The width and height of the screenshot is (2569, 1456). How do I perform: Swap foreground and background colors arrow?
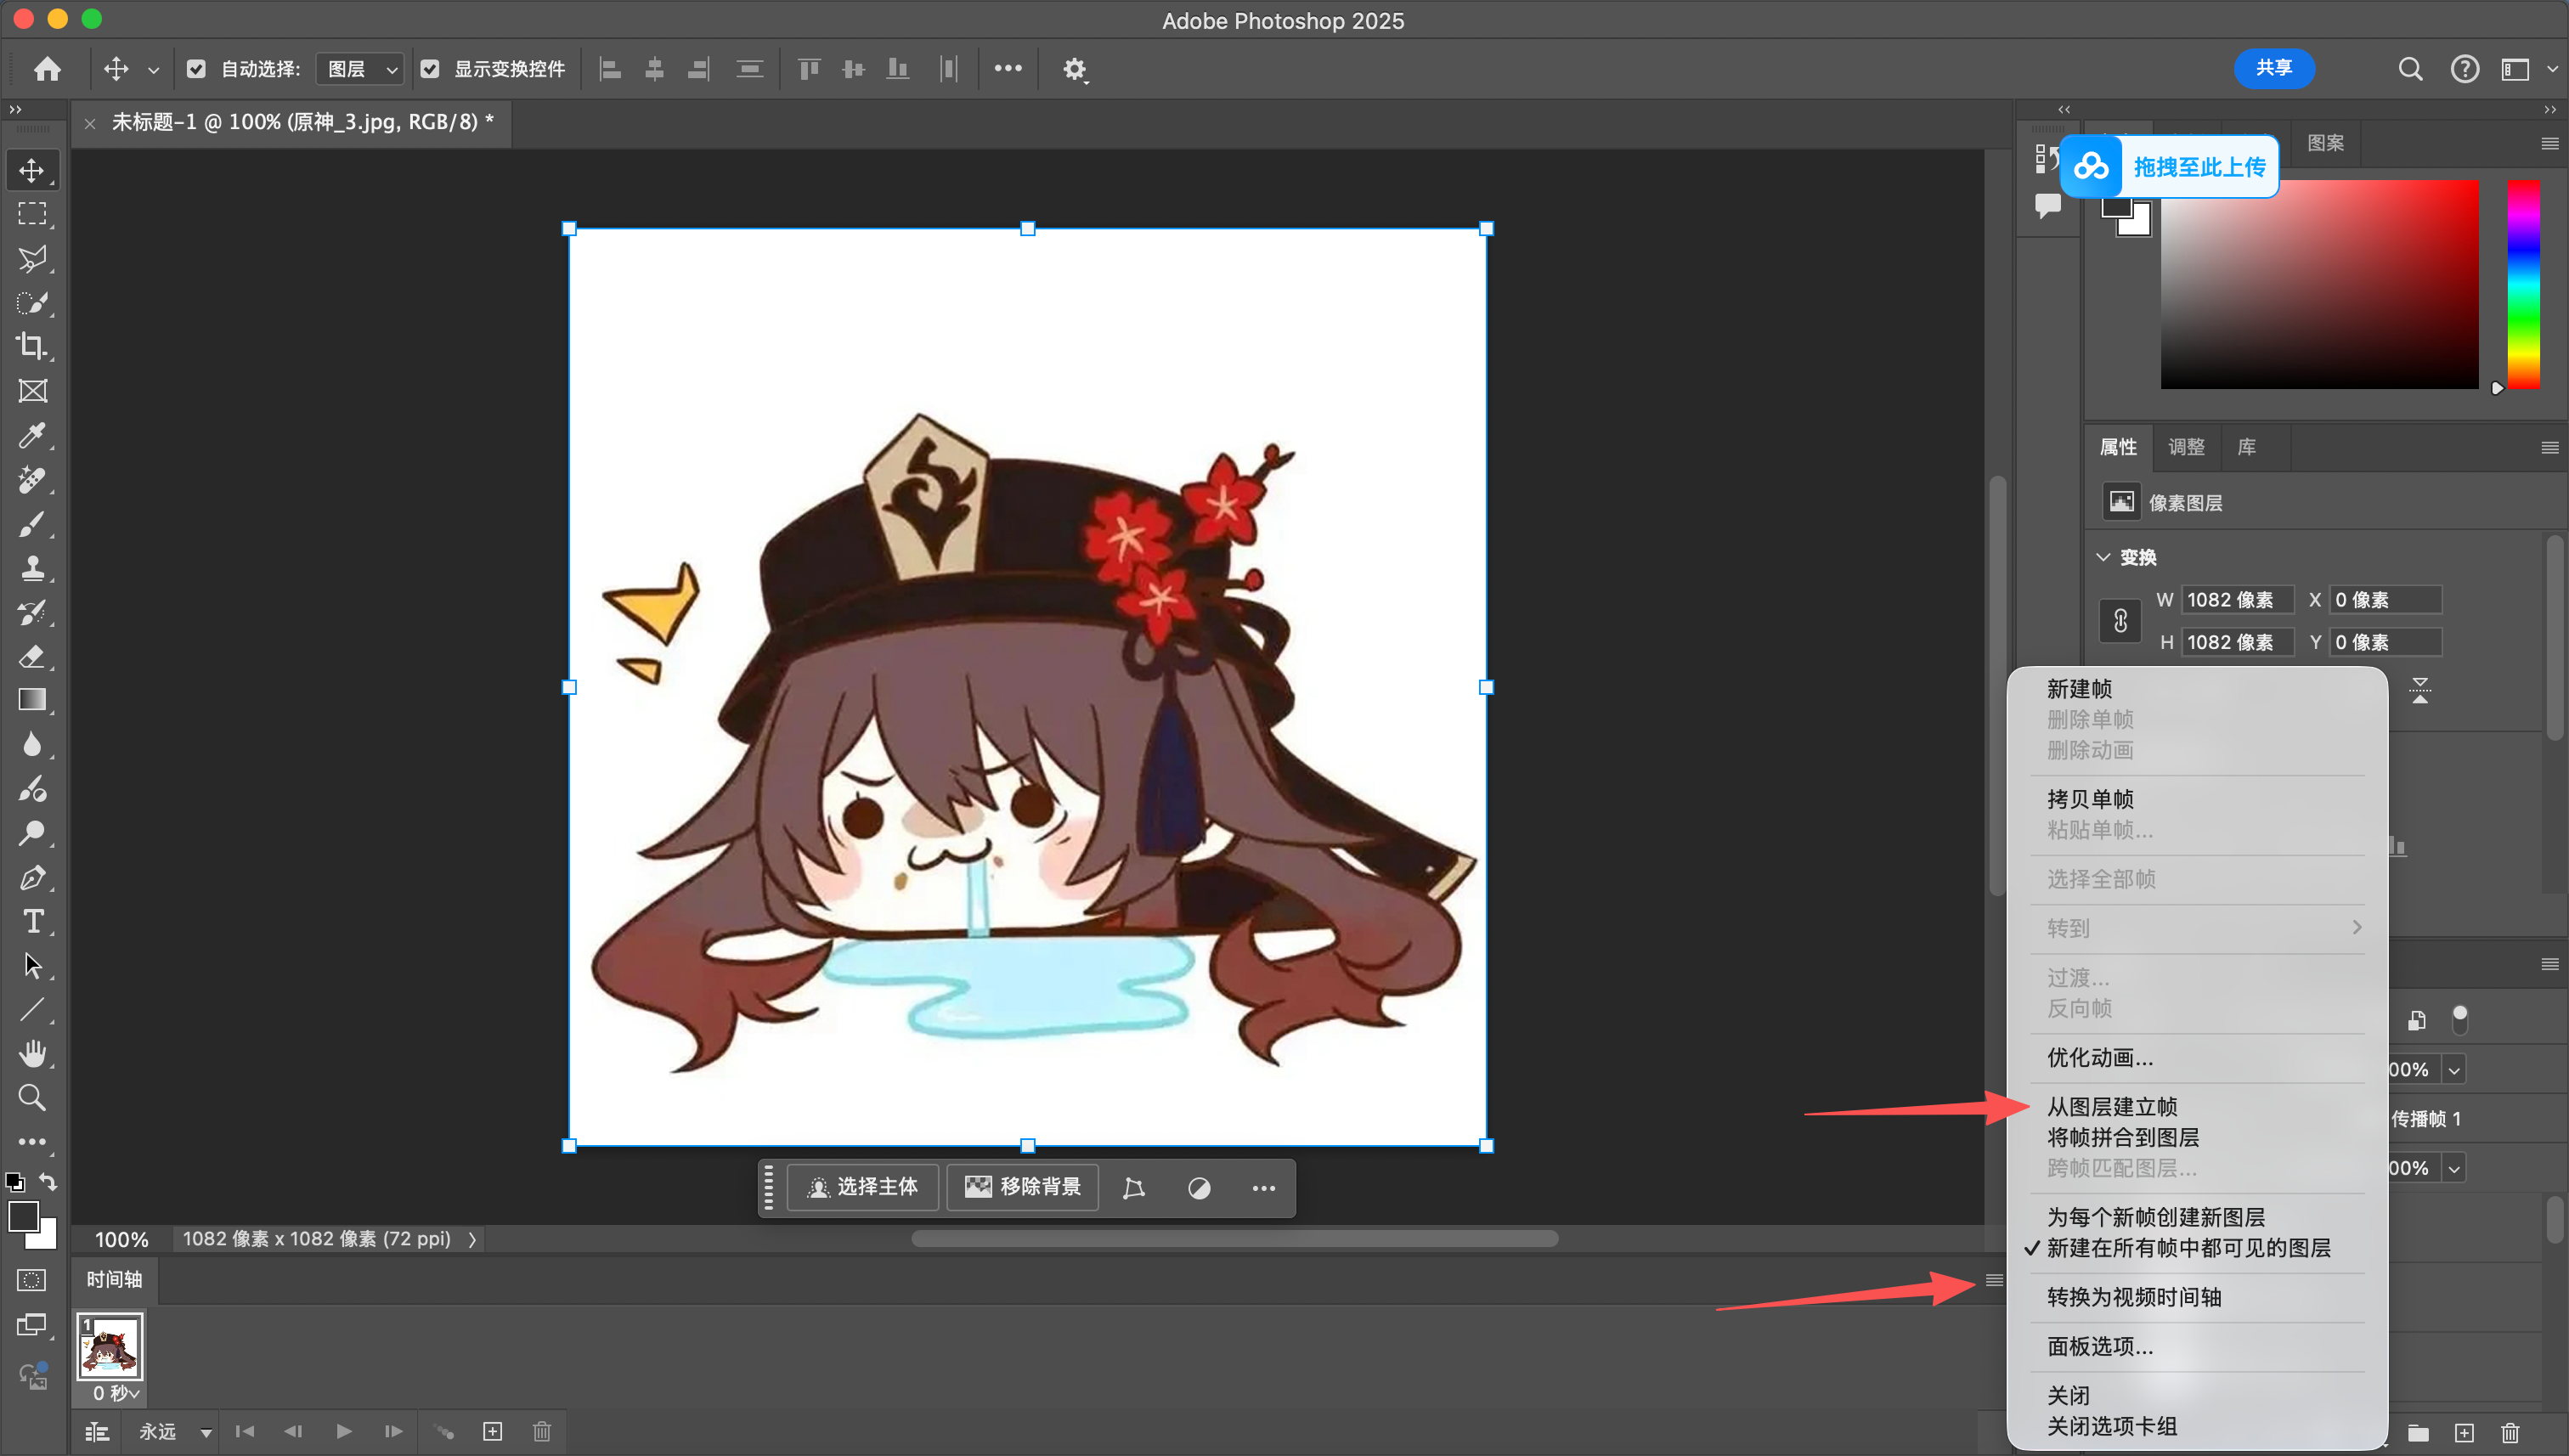pos(48,1181)
